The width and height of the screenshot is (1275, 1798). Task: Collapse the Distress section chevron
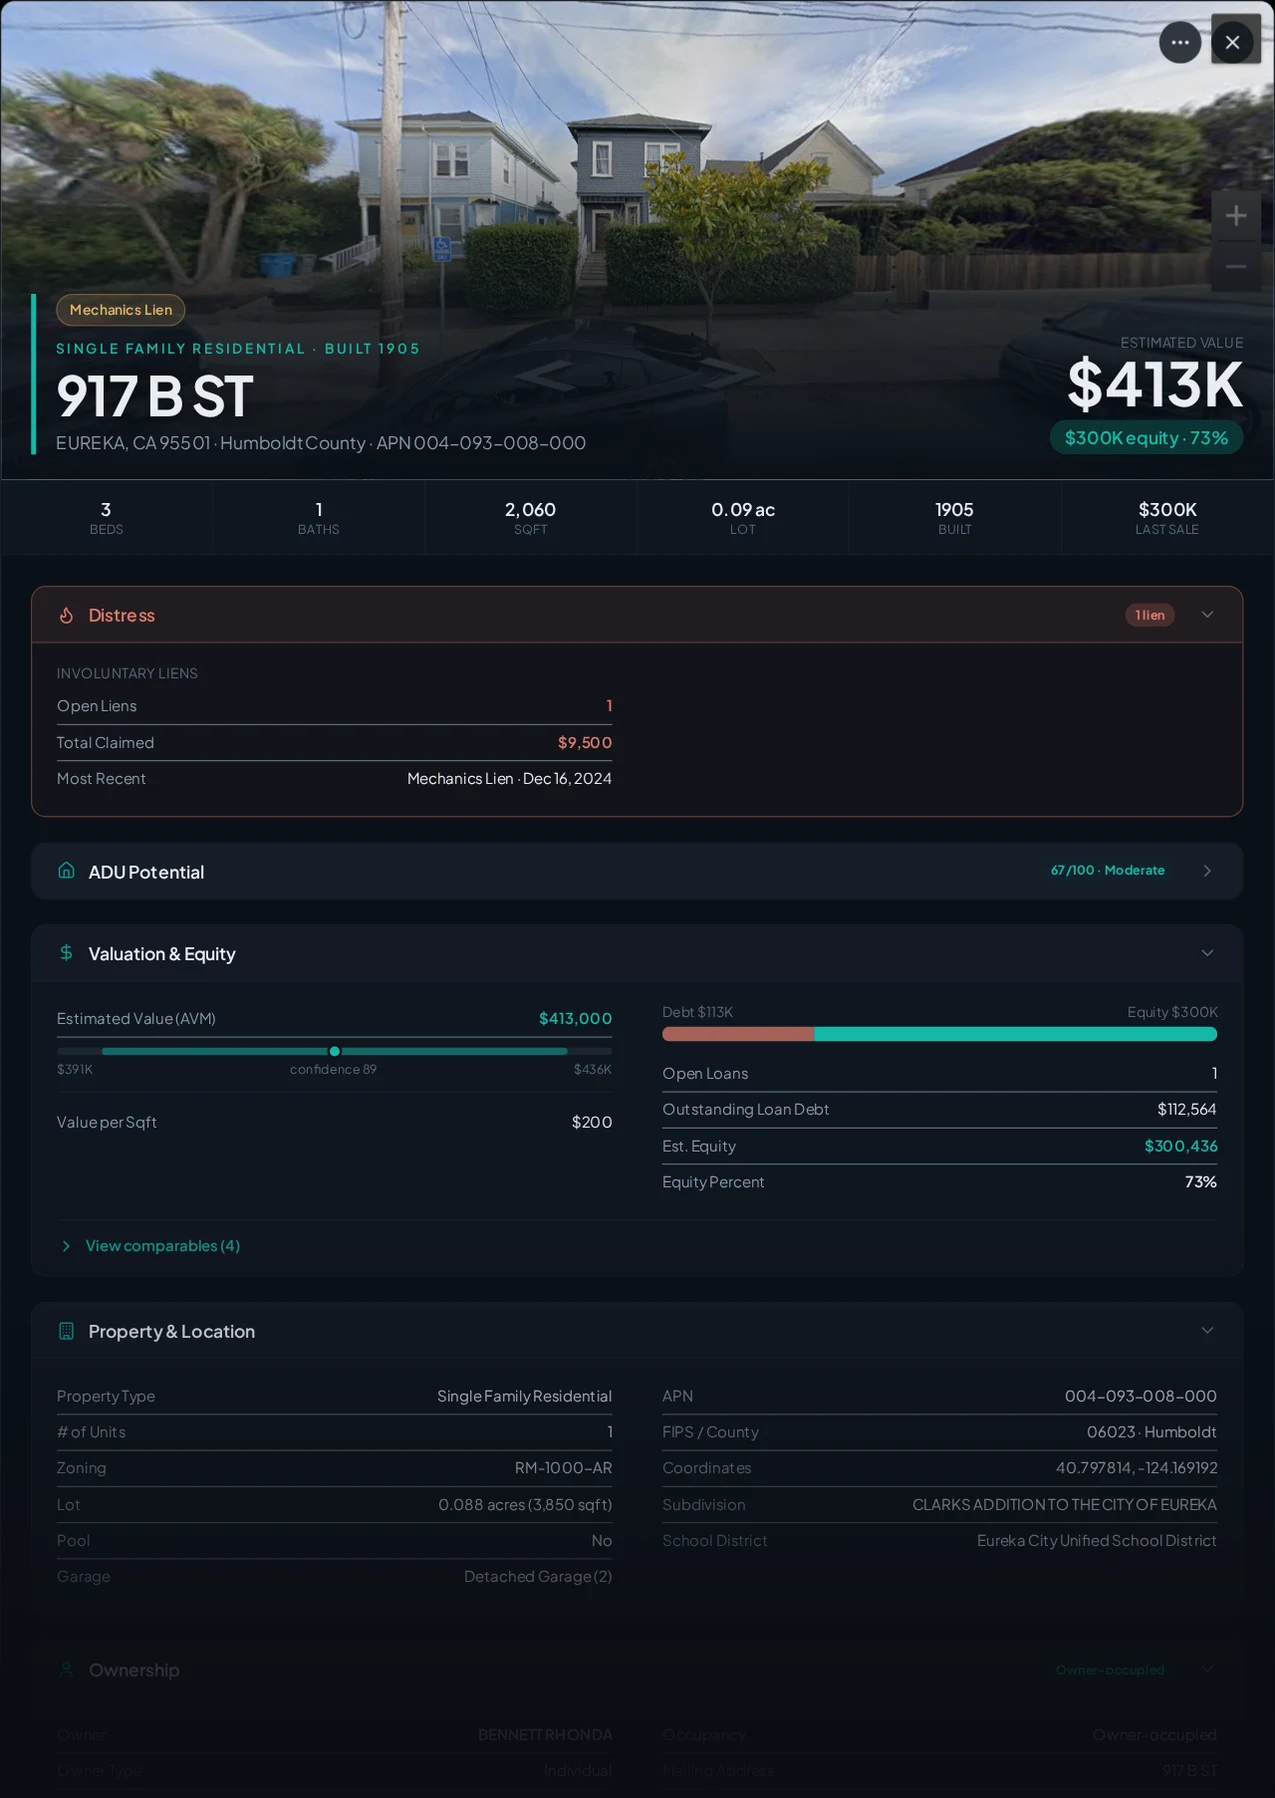click(x=1207, y=614)
